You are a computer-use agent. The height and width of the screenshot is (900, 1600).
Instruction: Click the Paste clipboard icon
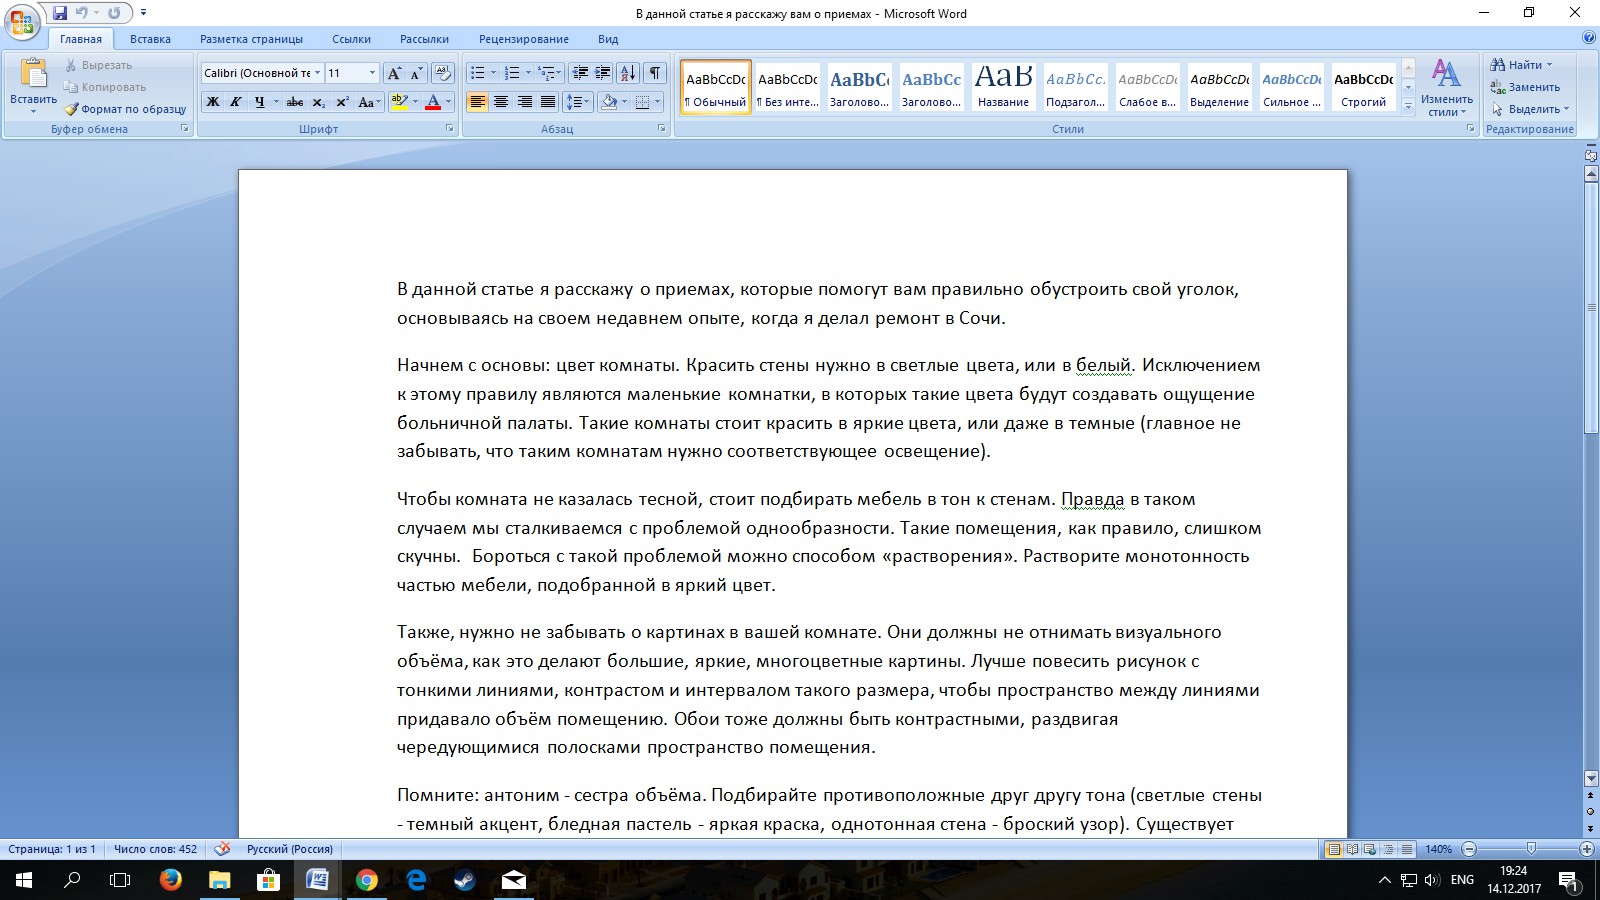[x=33, y=74]
